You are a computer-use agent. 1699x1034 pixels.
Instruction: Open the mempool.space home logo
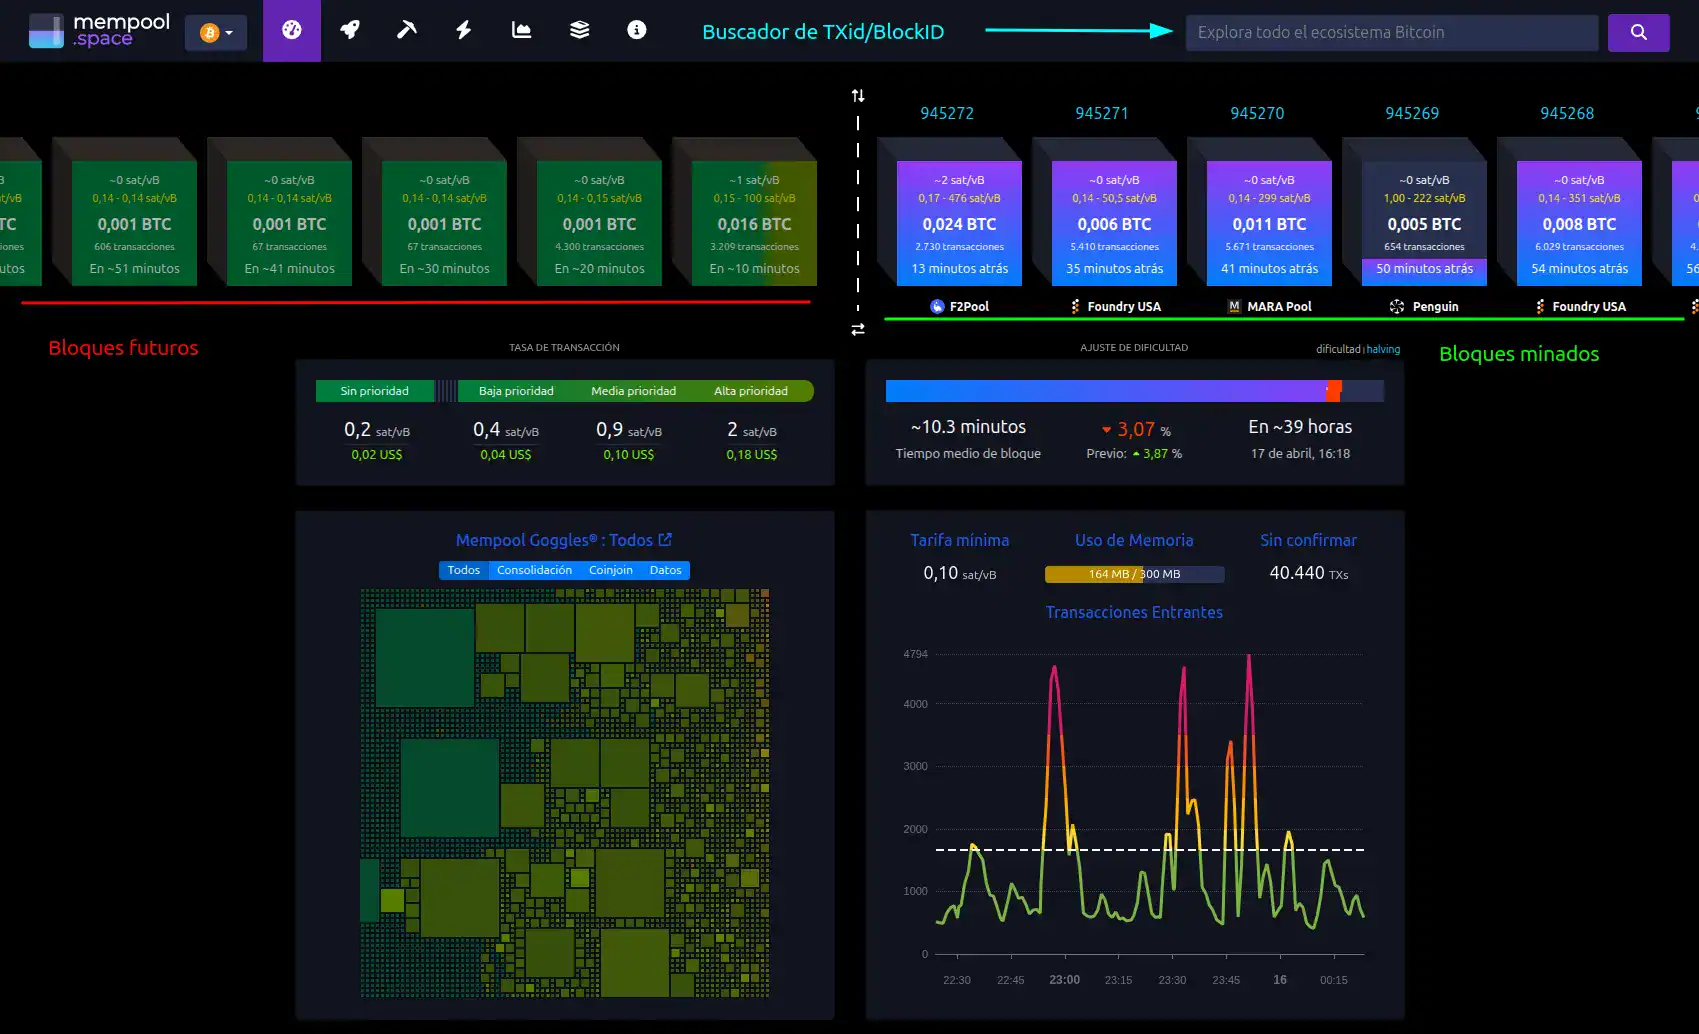(x=99, y=31)
